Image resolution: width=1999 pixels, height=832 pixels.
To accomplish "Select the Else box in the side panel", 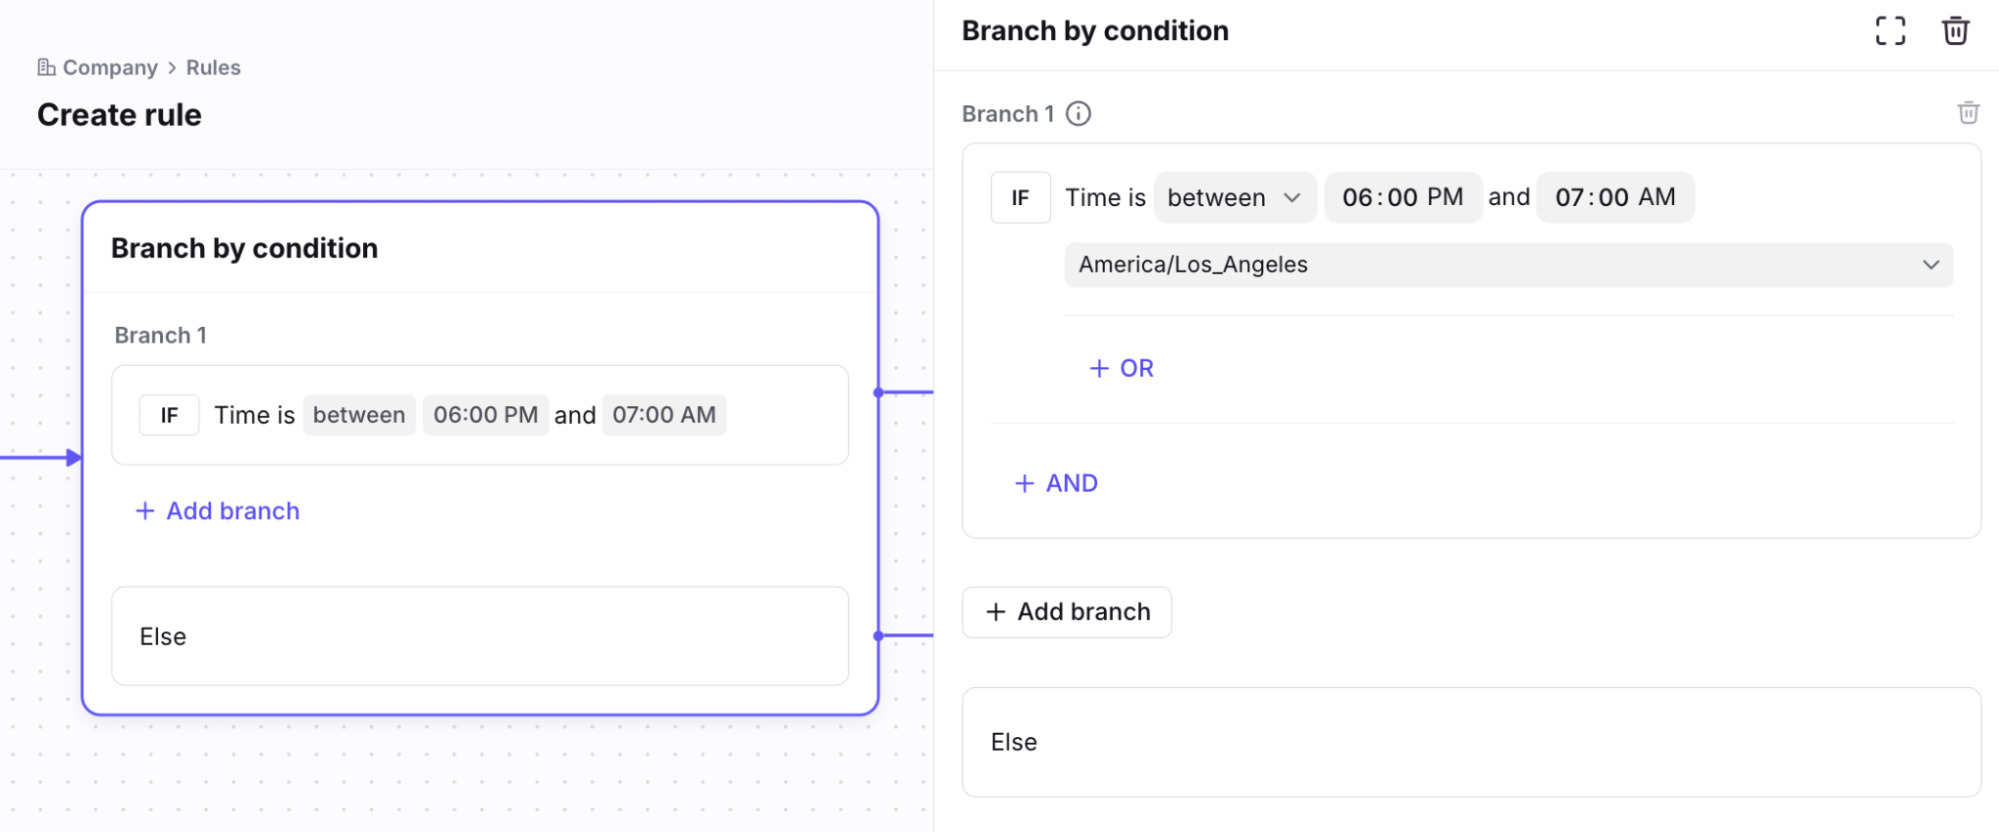I will pos(1470,742).
